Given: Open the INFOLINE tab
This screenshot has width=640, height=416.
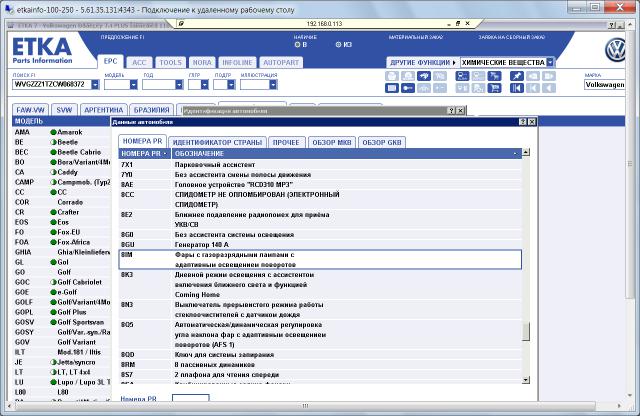Looking at the screenshot, I should click(x=237, y=62).
